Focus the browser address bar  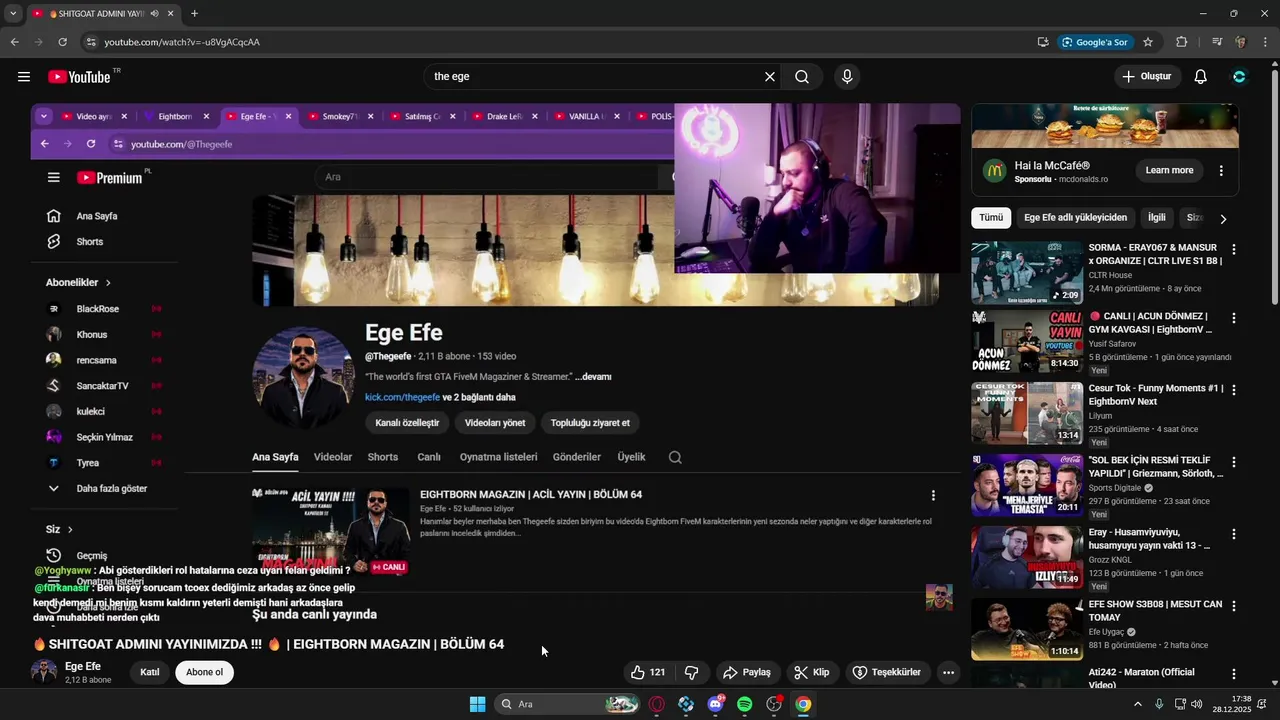(560, 42)
